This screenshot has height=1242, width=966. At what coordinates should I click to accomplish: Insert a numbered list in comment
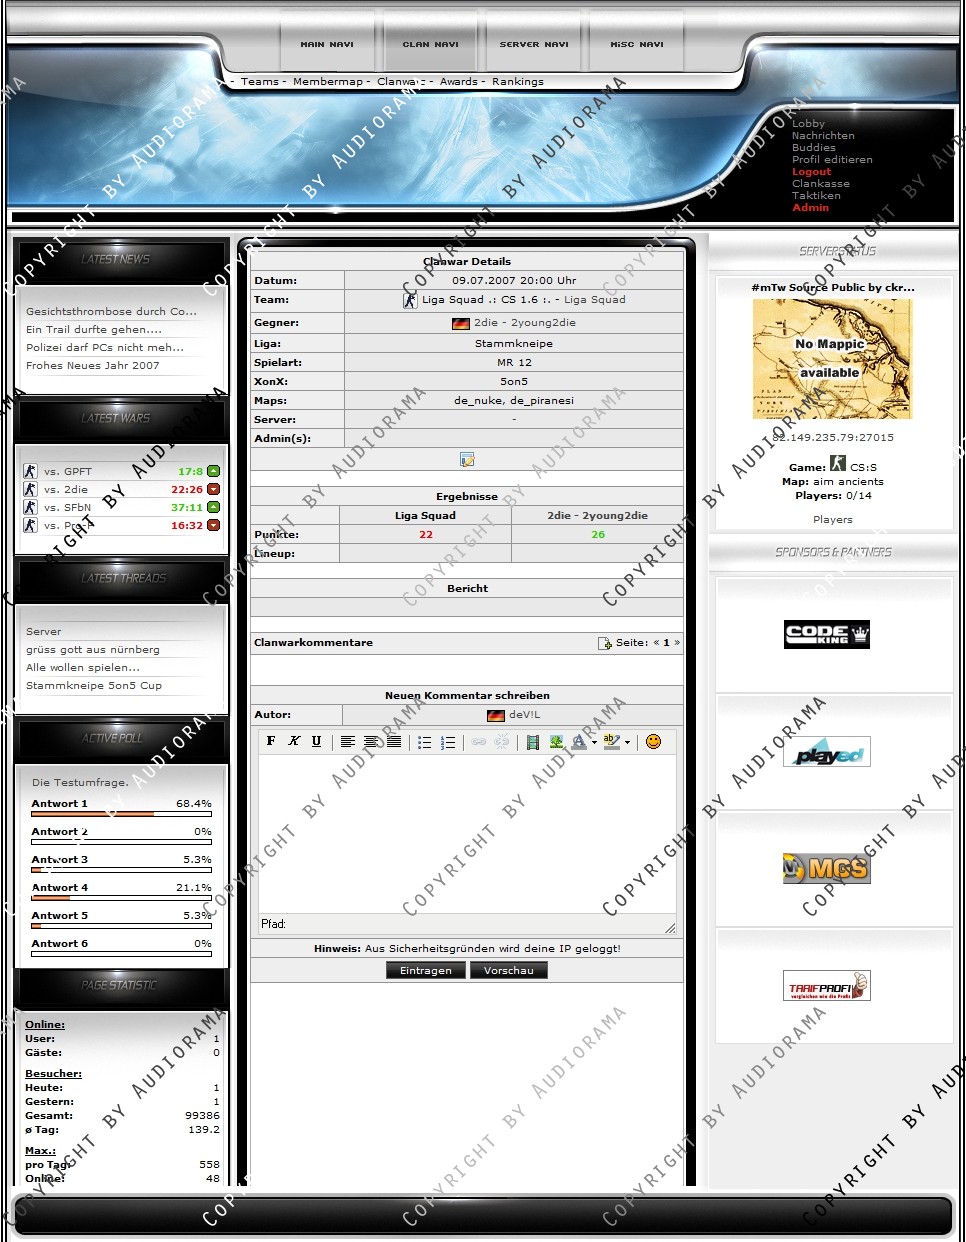click(448, 742)
